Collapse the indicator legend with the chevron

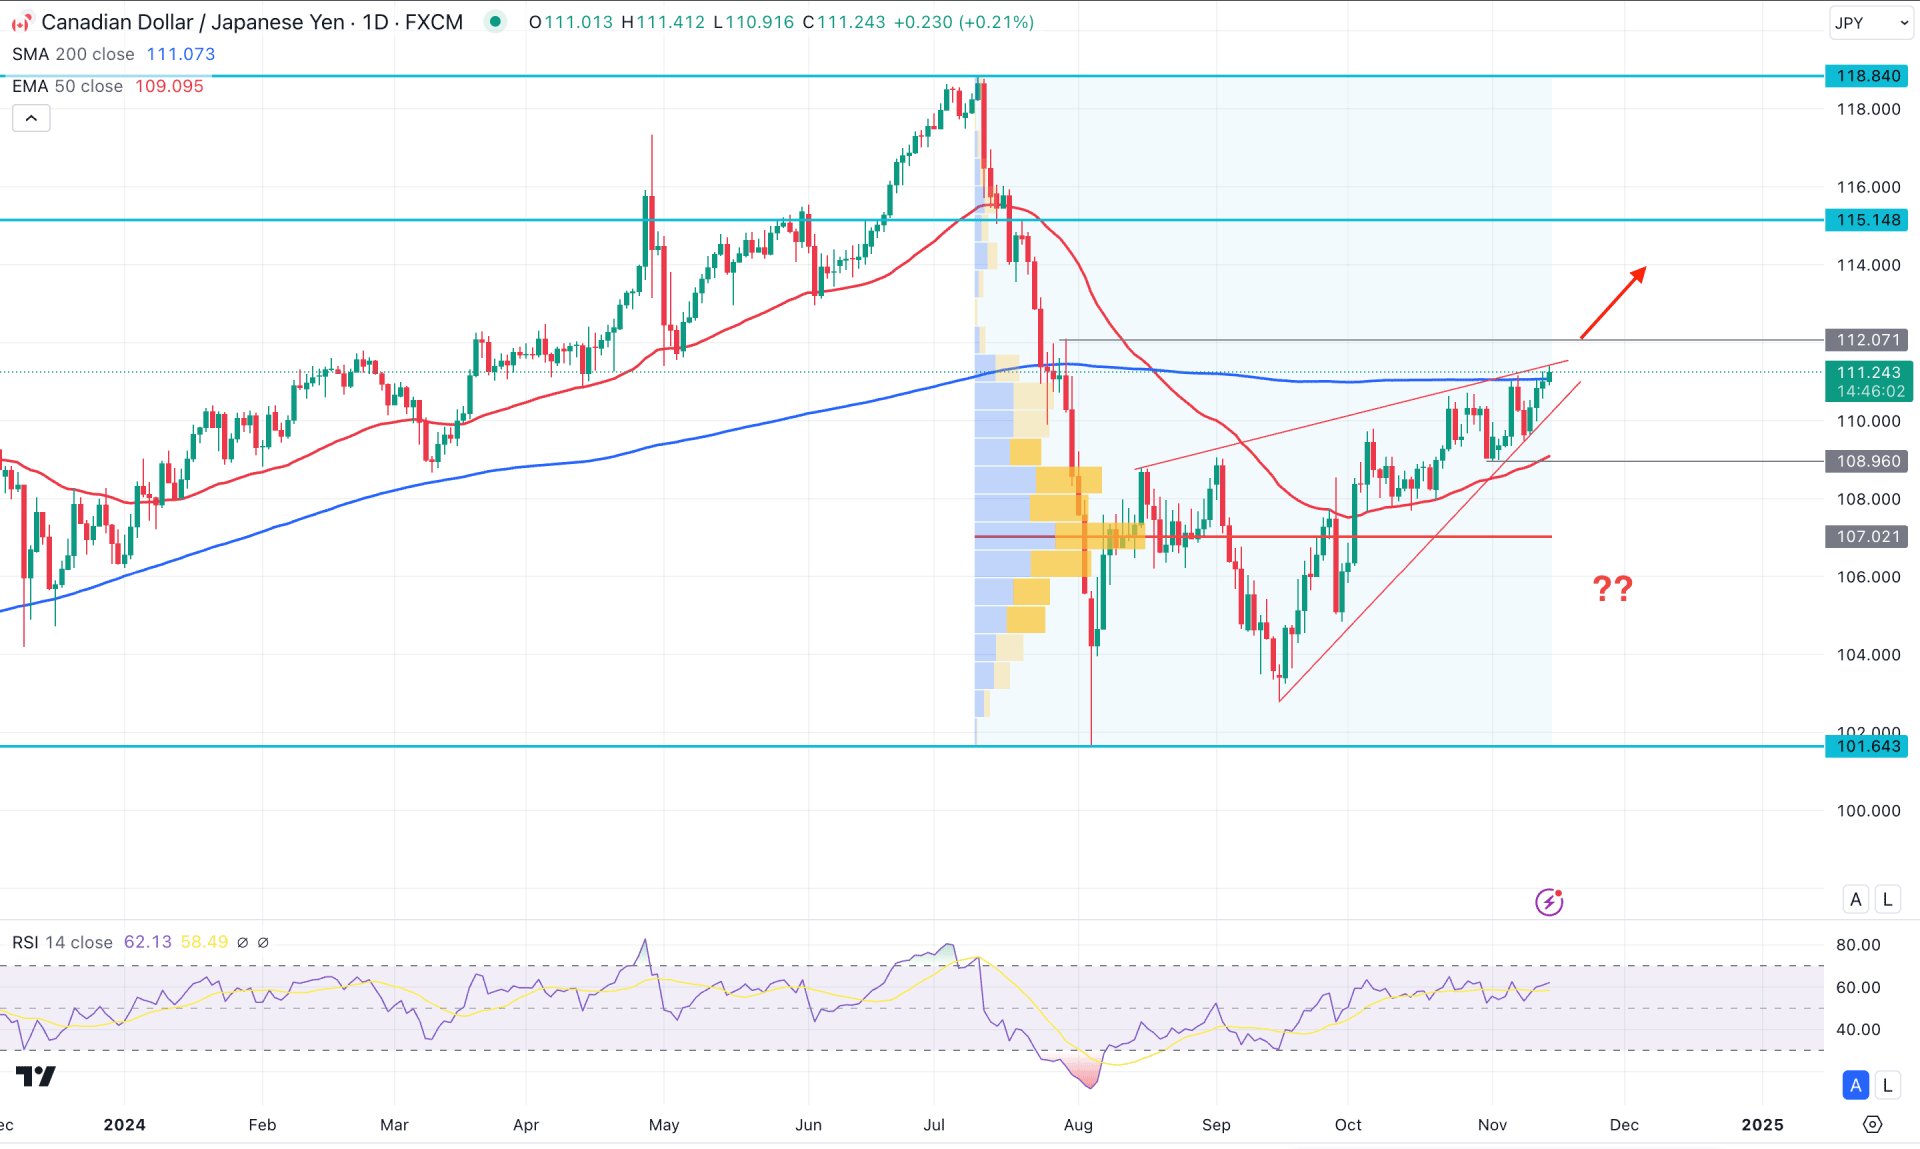coord(31,119)
